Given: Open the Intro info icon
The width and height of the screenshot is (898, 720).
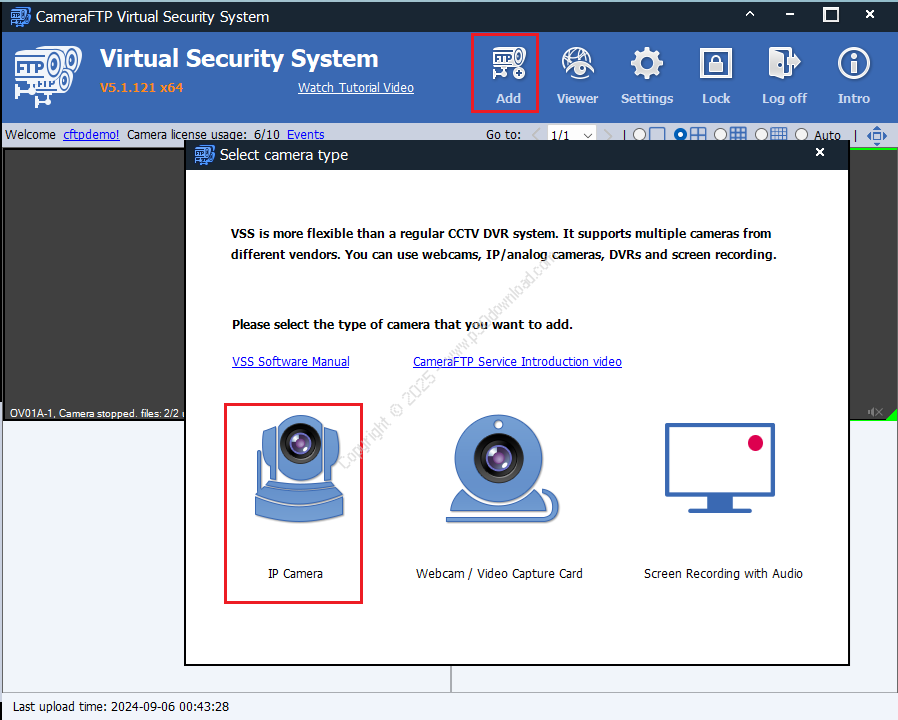Looking at the screenshot, I should [x=853, y=72].
